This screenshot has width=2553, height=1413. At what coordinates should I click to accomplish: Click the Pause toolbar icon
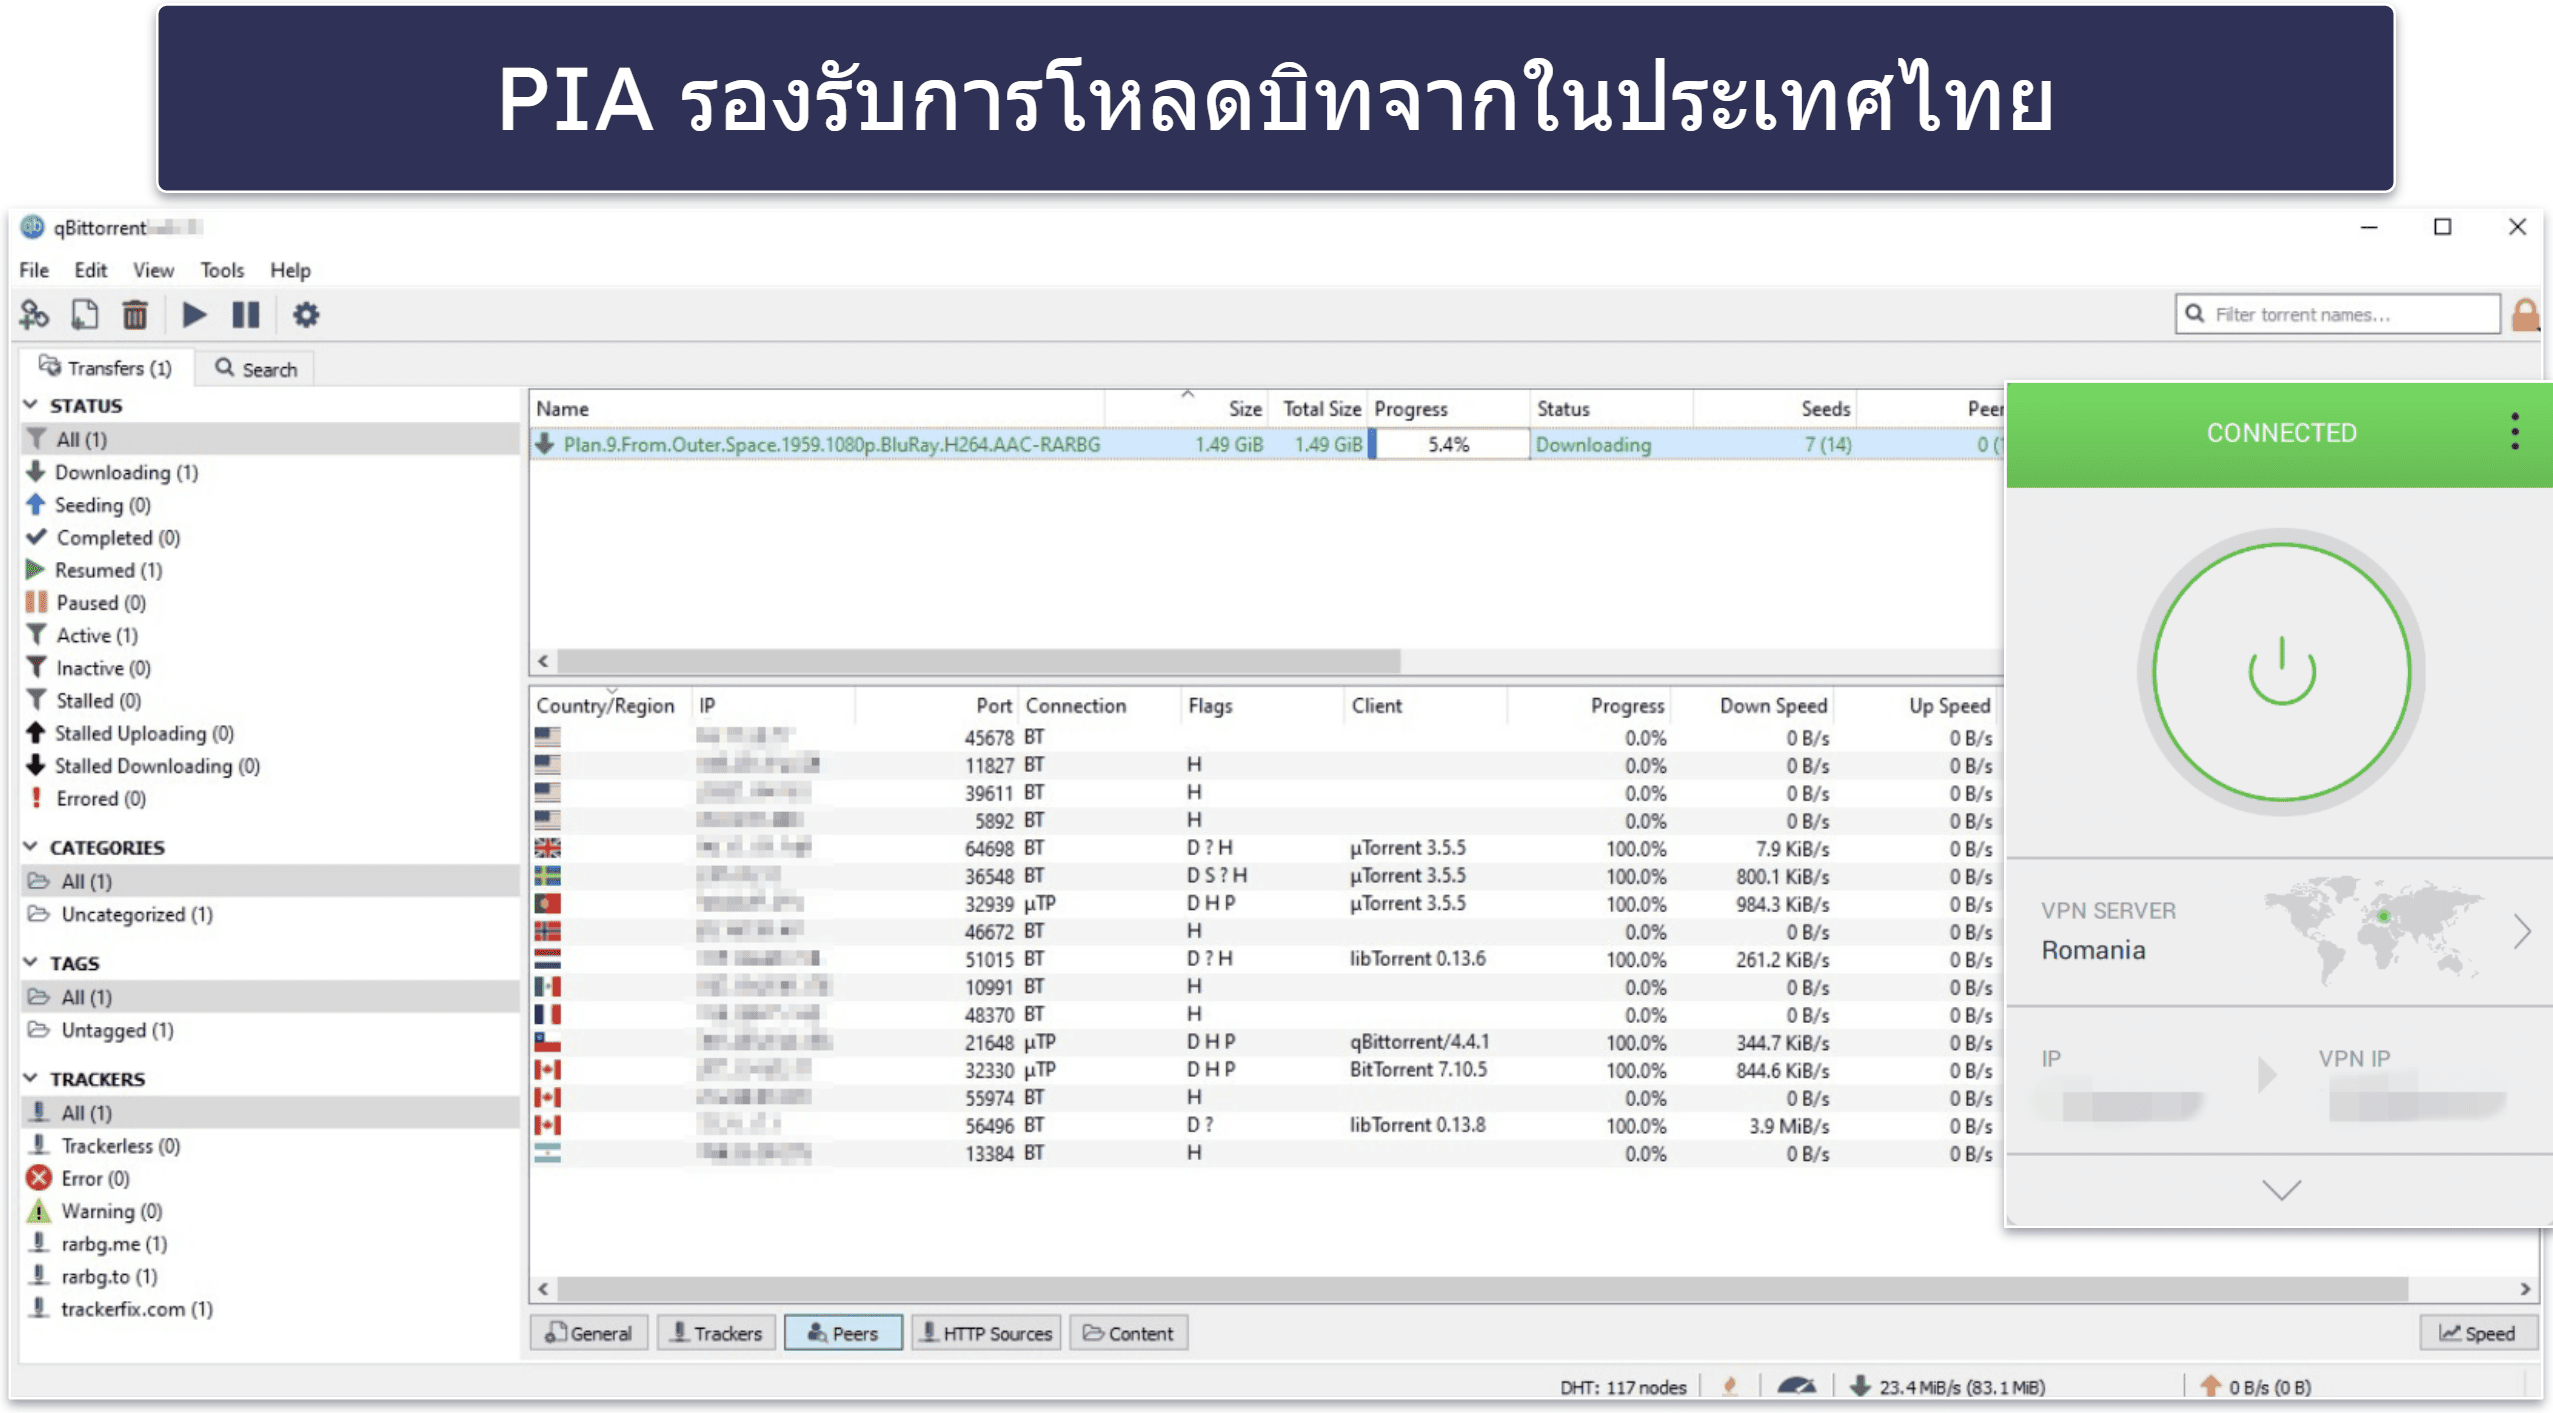pos(246,315)
